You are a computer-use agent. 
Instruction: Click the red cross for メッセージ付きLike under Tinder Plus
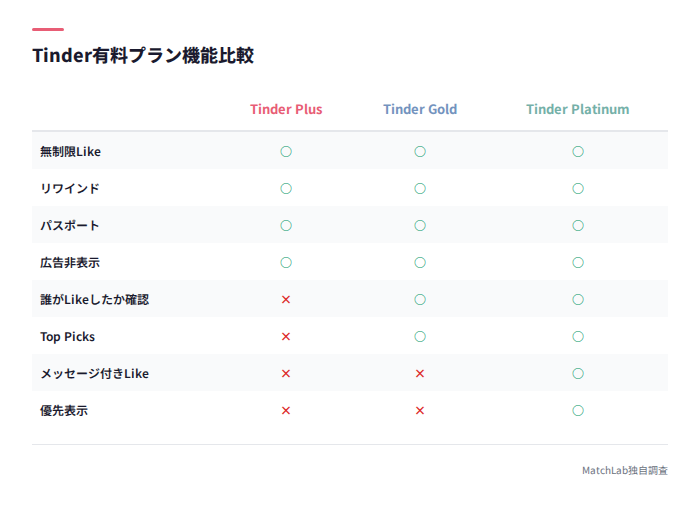pyautogui.click(x=286, y=374)
